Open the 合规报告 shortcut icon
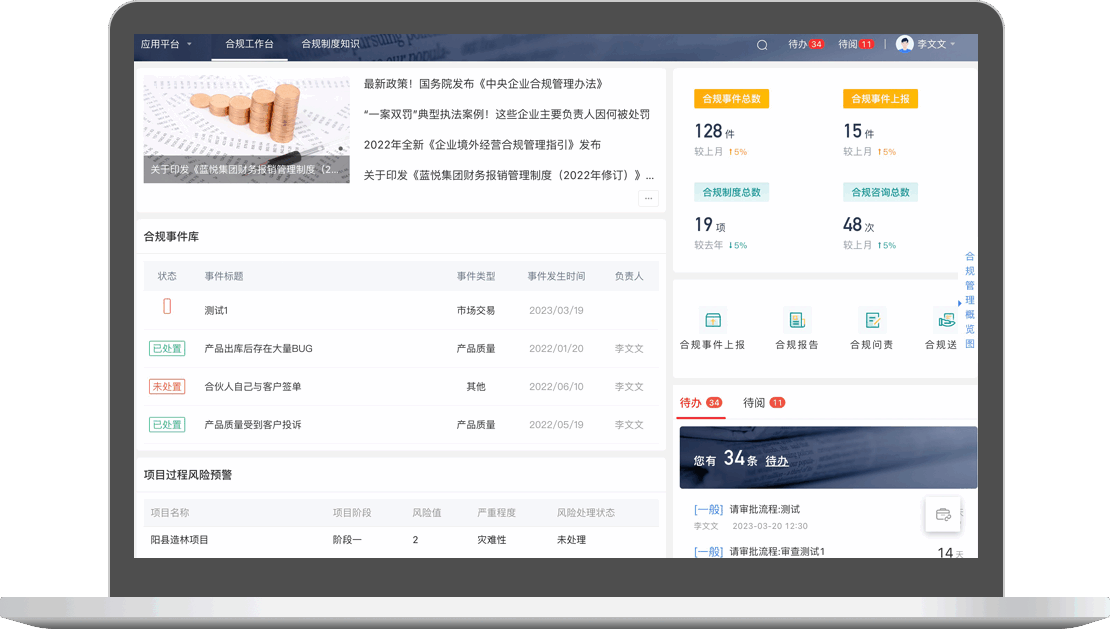This screenshot has width=1110, height=629. click(x=796, y=320)
